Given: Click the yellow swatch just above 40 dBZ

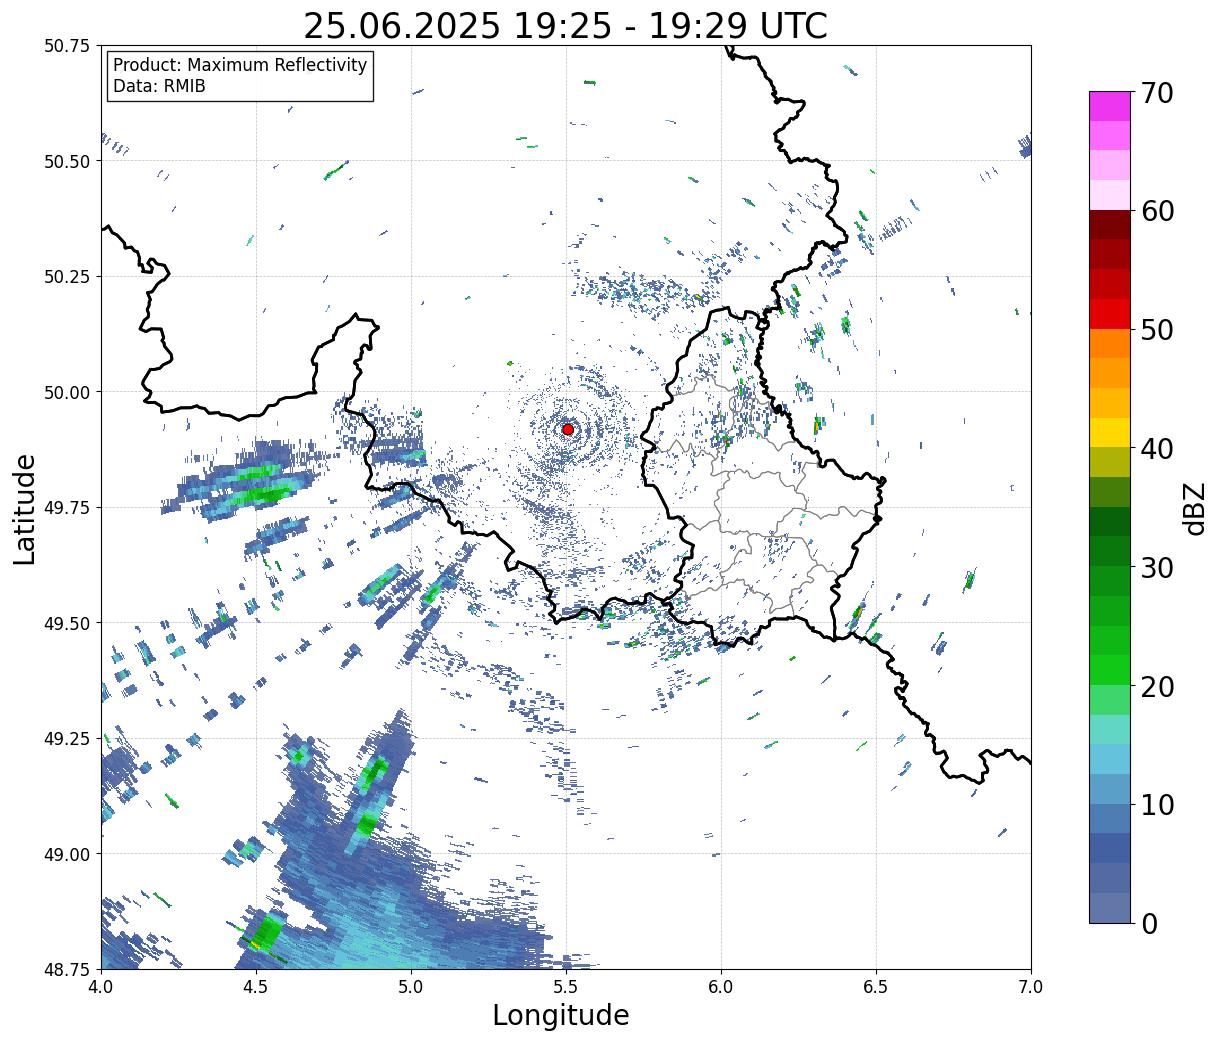Looking at the screenshot, I should click(x=1110, y=433).
